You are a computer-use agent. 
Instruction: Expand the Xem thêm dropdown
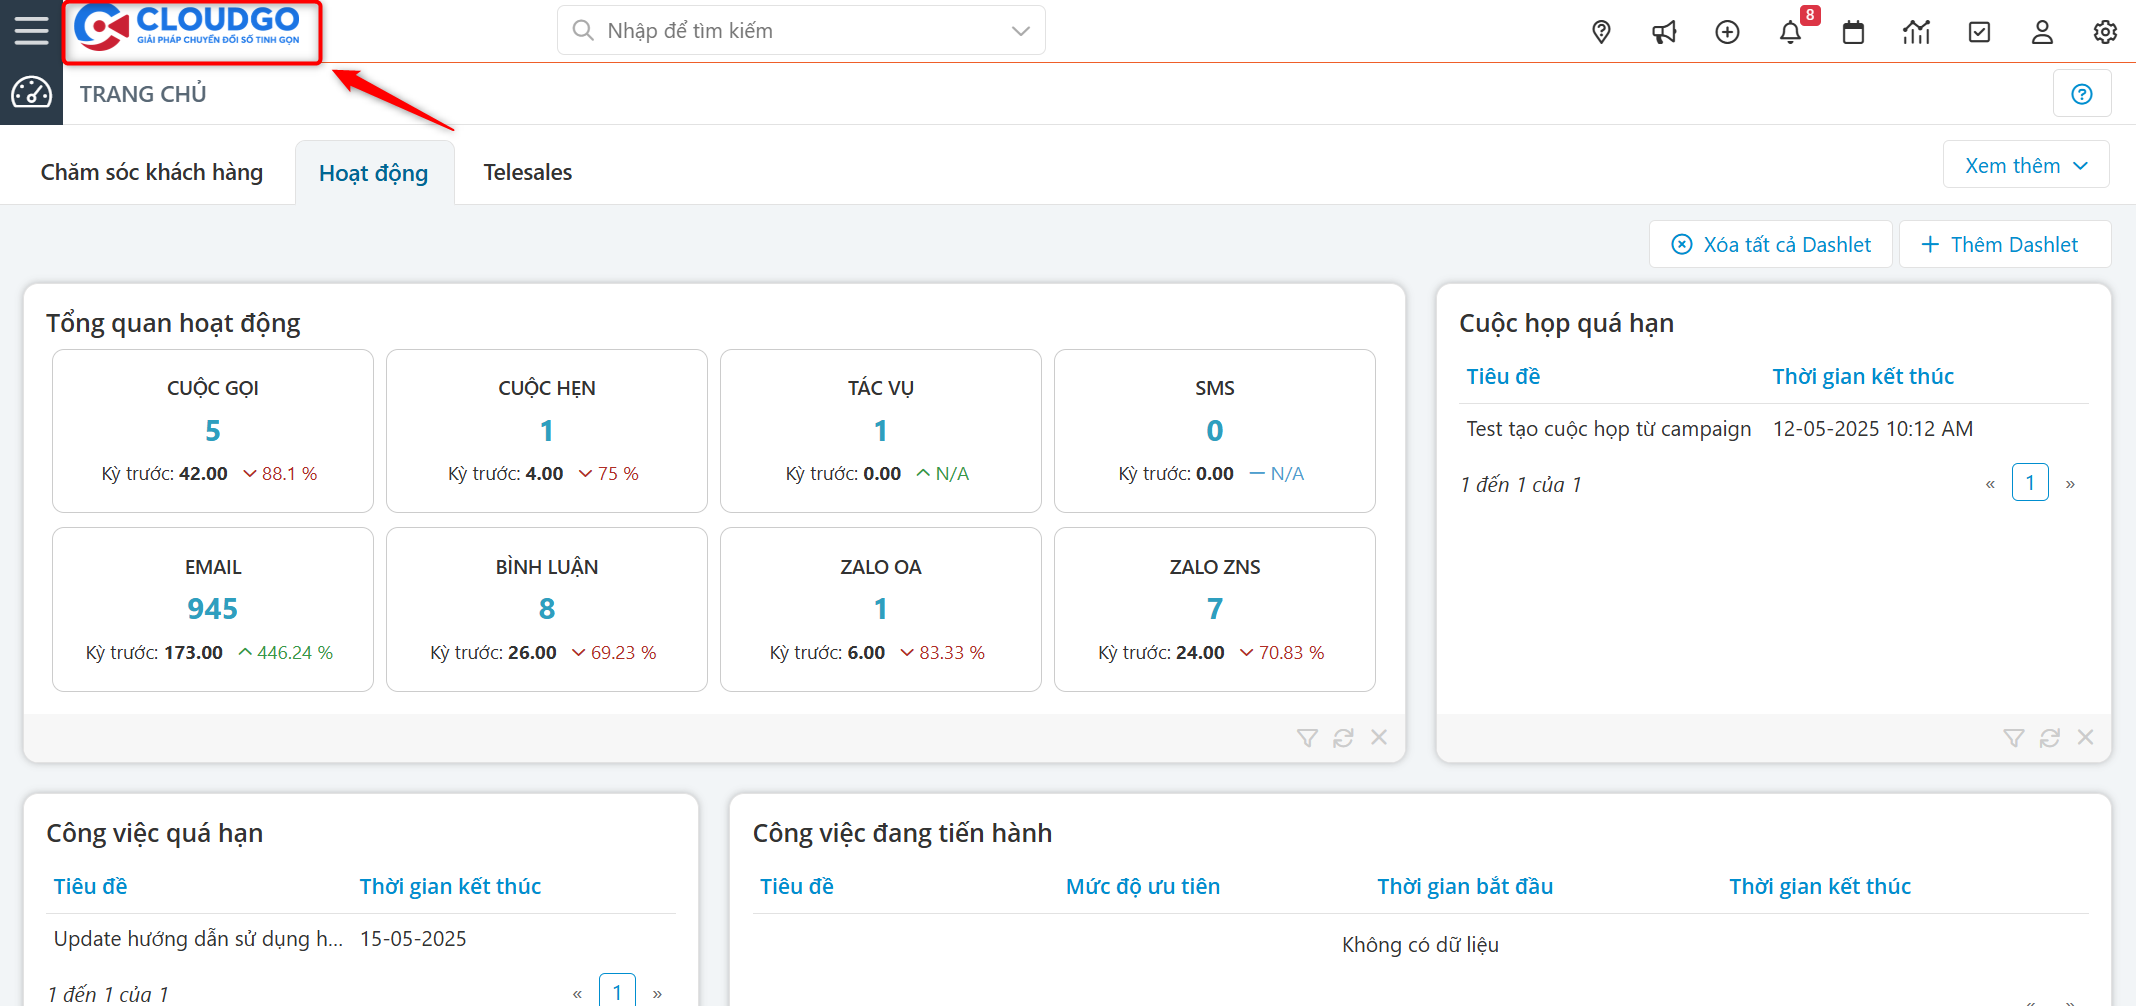(x=2026, y=165)
